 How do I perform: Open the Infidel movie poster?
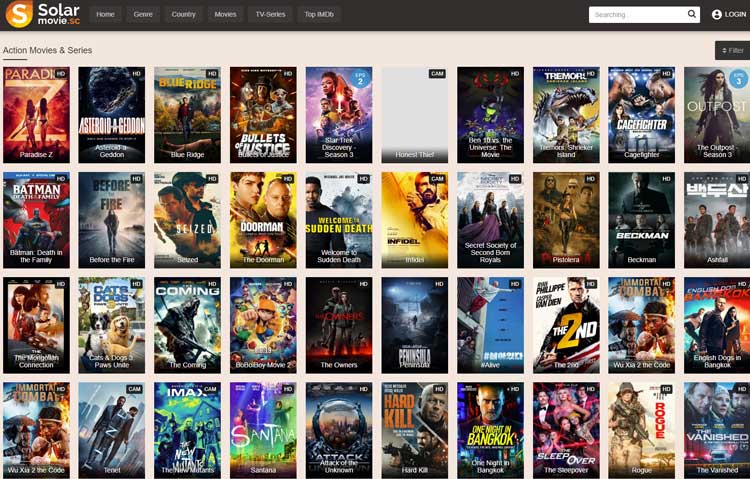415,220
